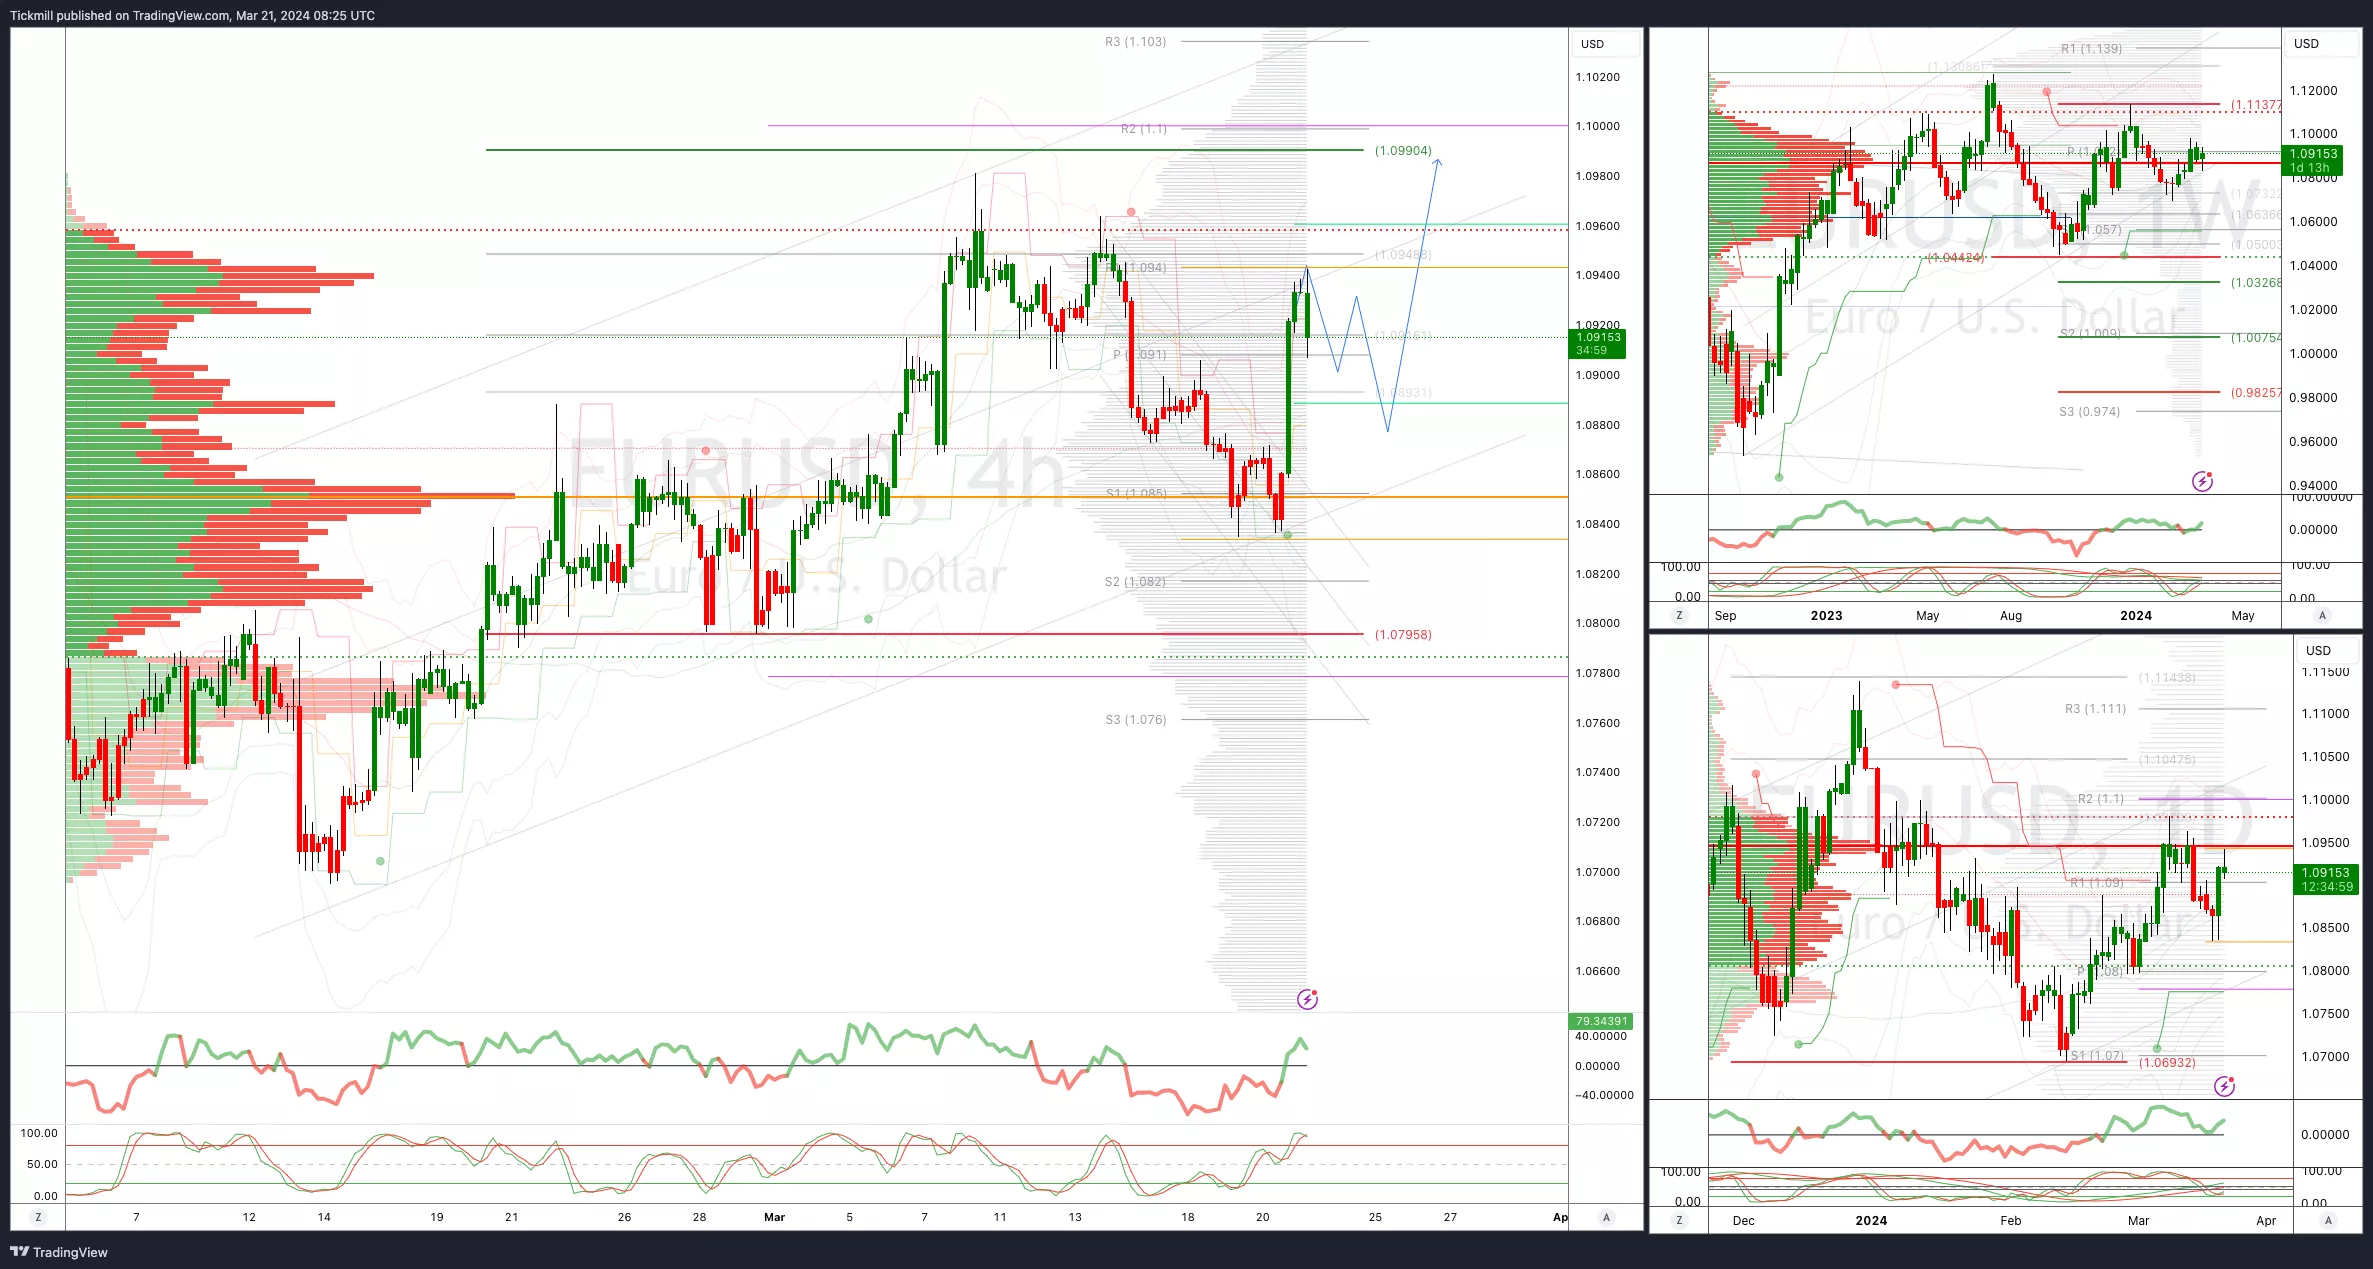This screenshot has width=2373, height=1269.
Task: Open the USD currency dropdown on weekly chart
Action: click(2306, 44)
